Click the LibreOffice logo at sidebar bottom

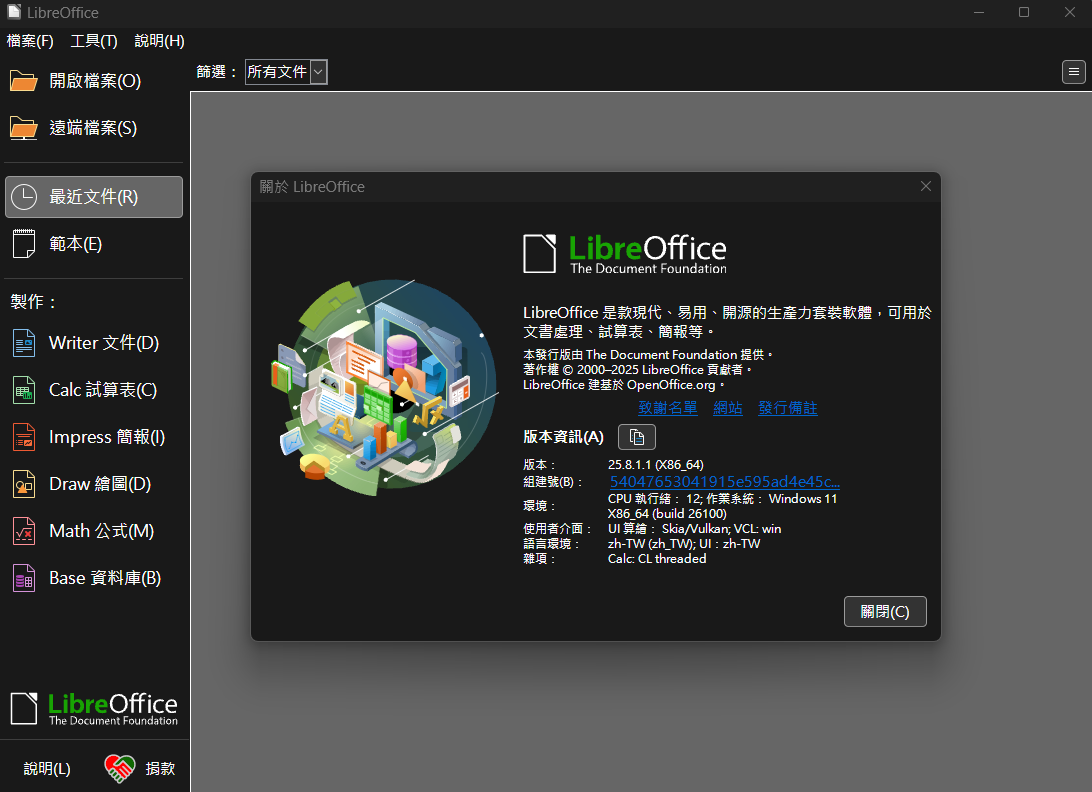pyautogui.click(x=94, y=708)
